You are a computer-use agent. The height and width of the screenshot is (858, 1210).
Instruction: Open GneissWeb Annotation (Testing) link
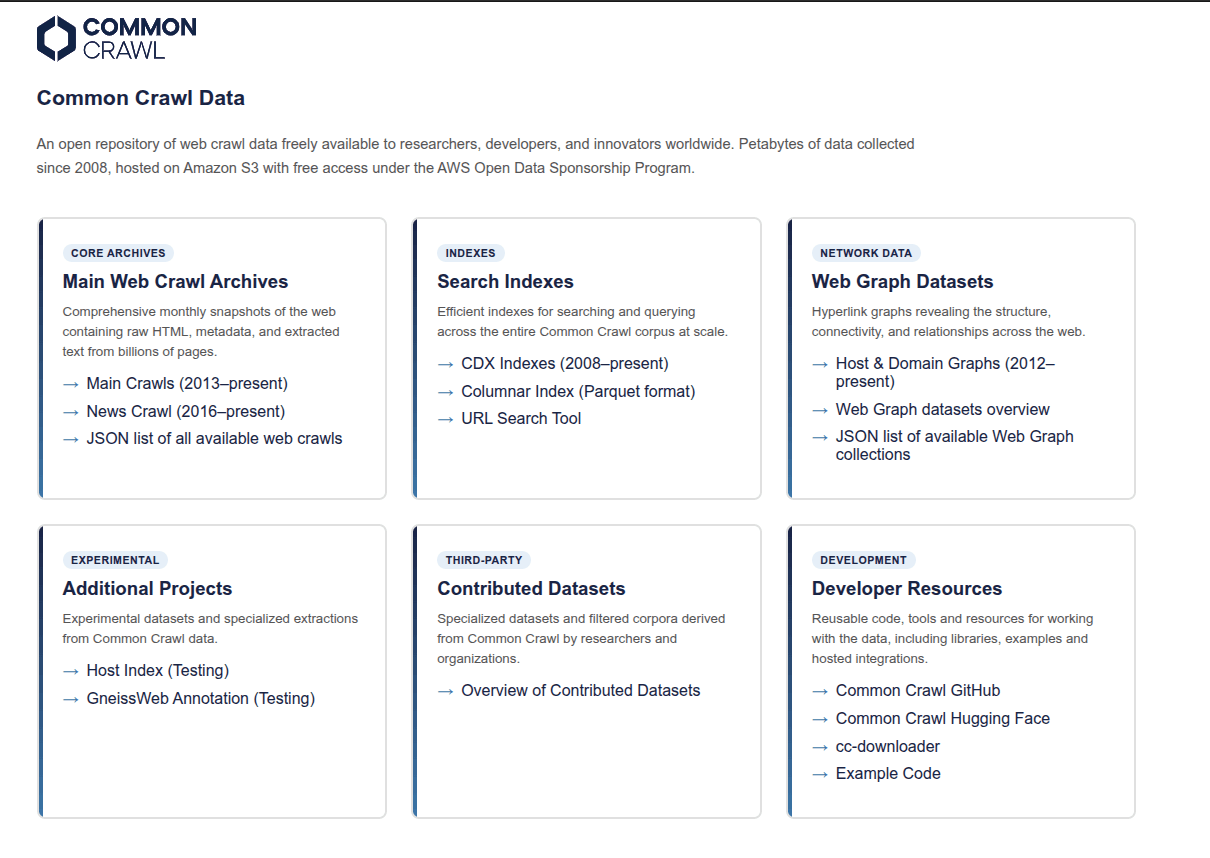pyautogui.click(x=201, y=699)
